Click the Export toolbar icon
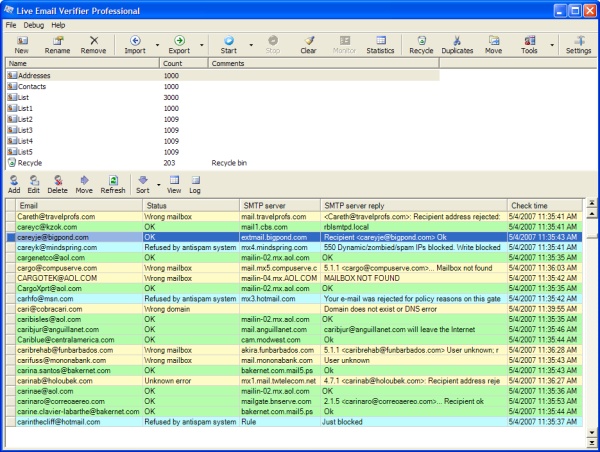 (179, 45)
